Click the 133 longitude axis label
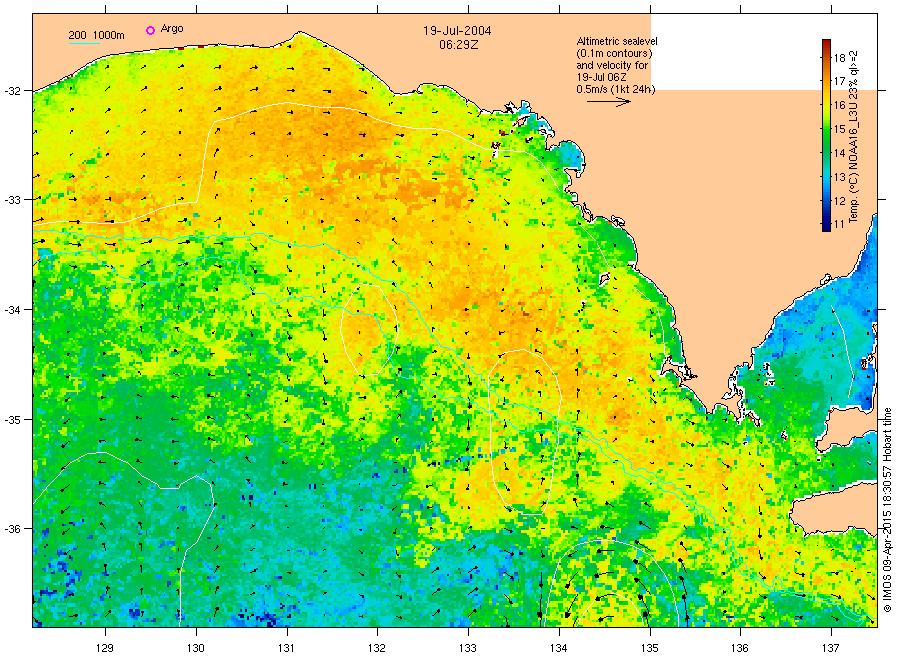 point(468,648)
